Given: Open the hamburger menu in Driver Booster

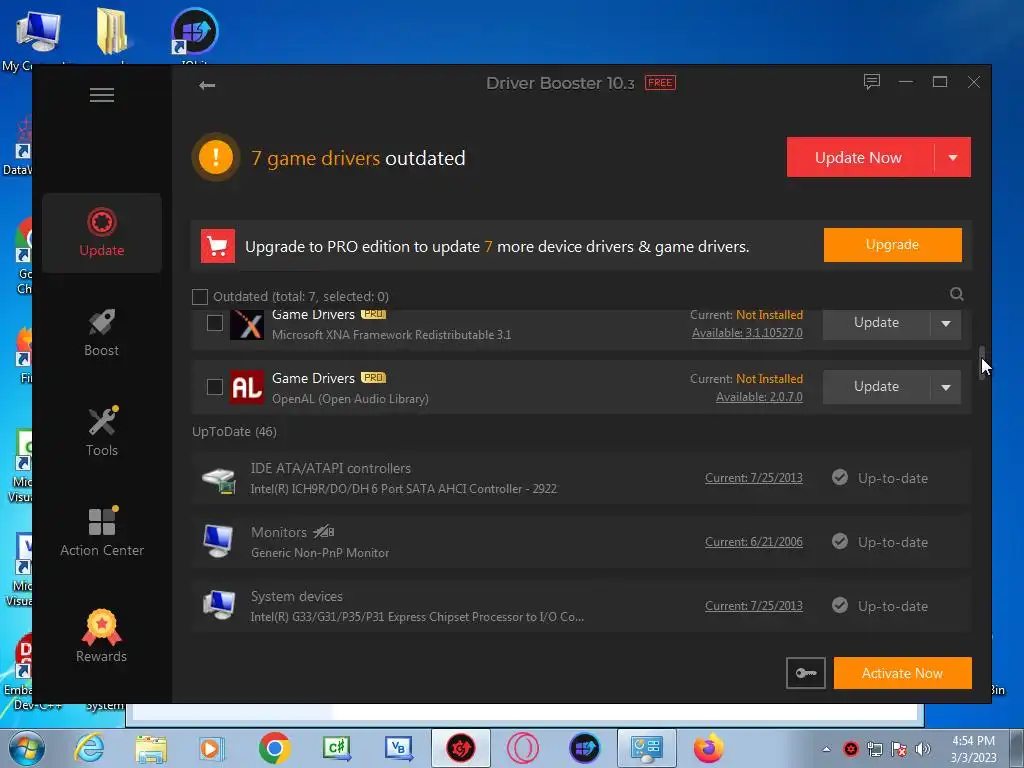Looking at the screenshot, I should 101,95.
